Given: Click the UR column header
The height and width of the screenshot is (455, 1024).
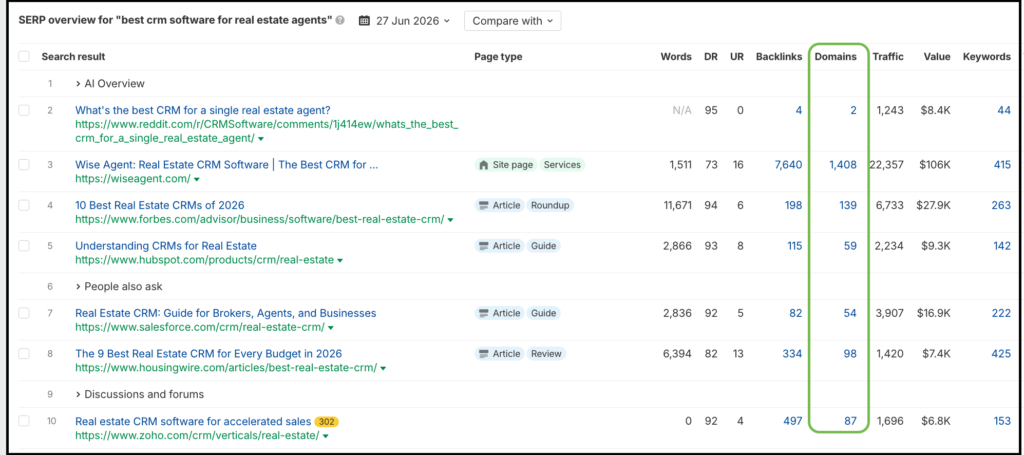Looking at the screenshot, I should point(737,57).
